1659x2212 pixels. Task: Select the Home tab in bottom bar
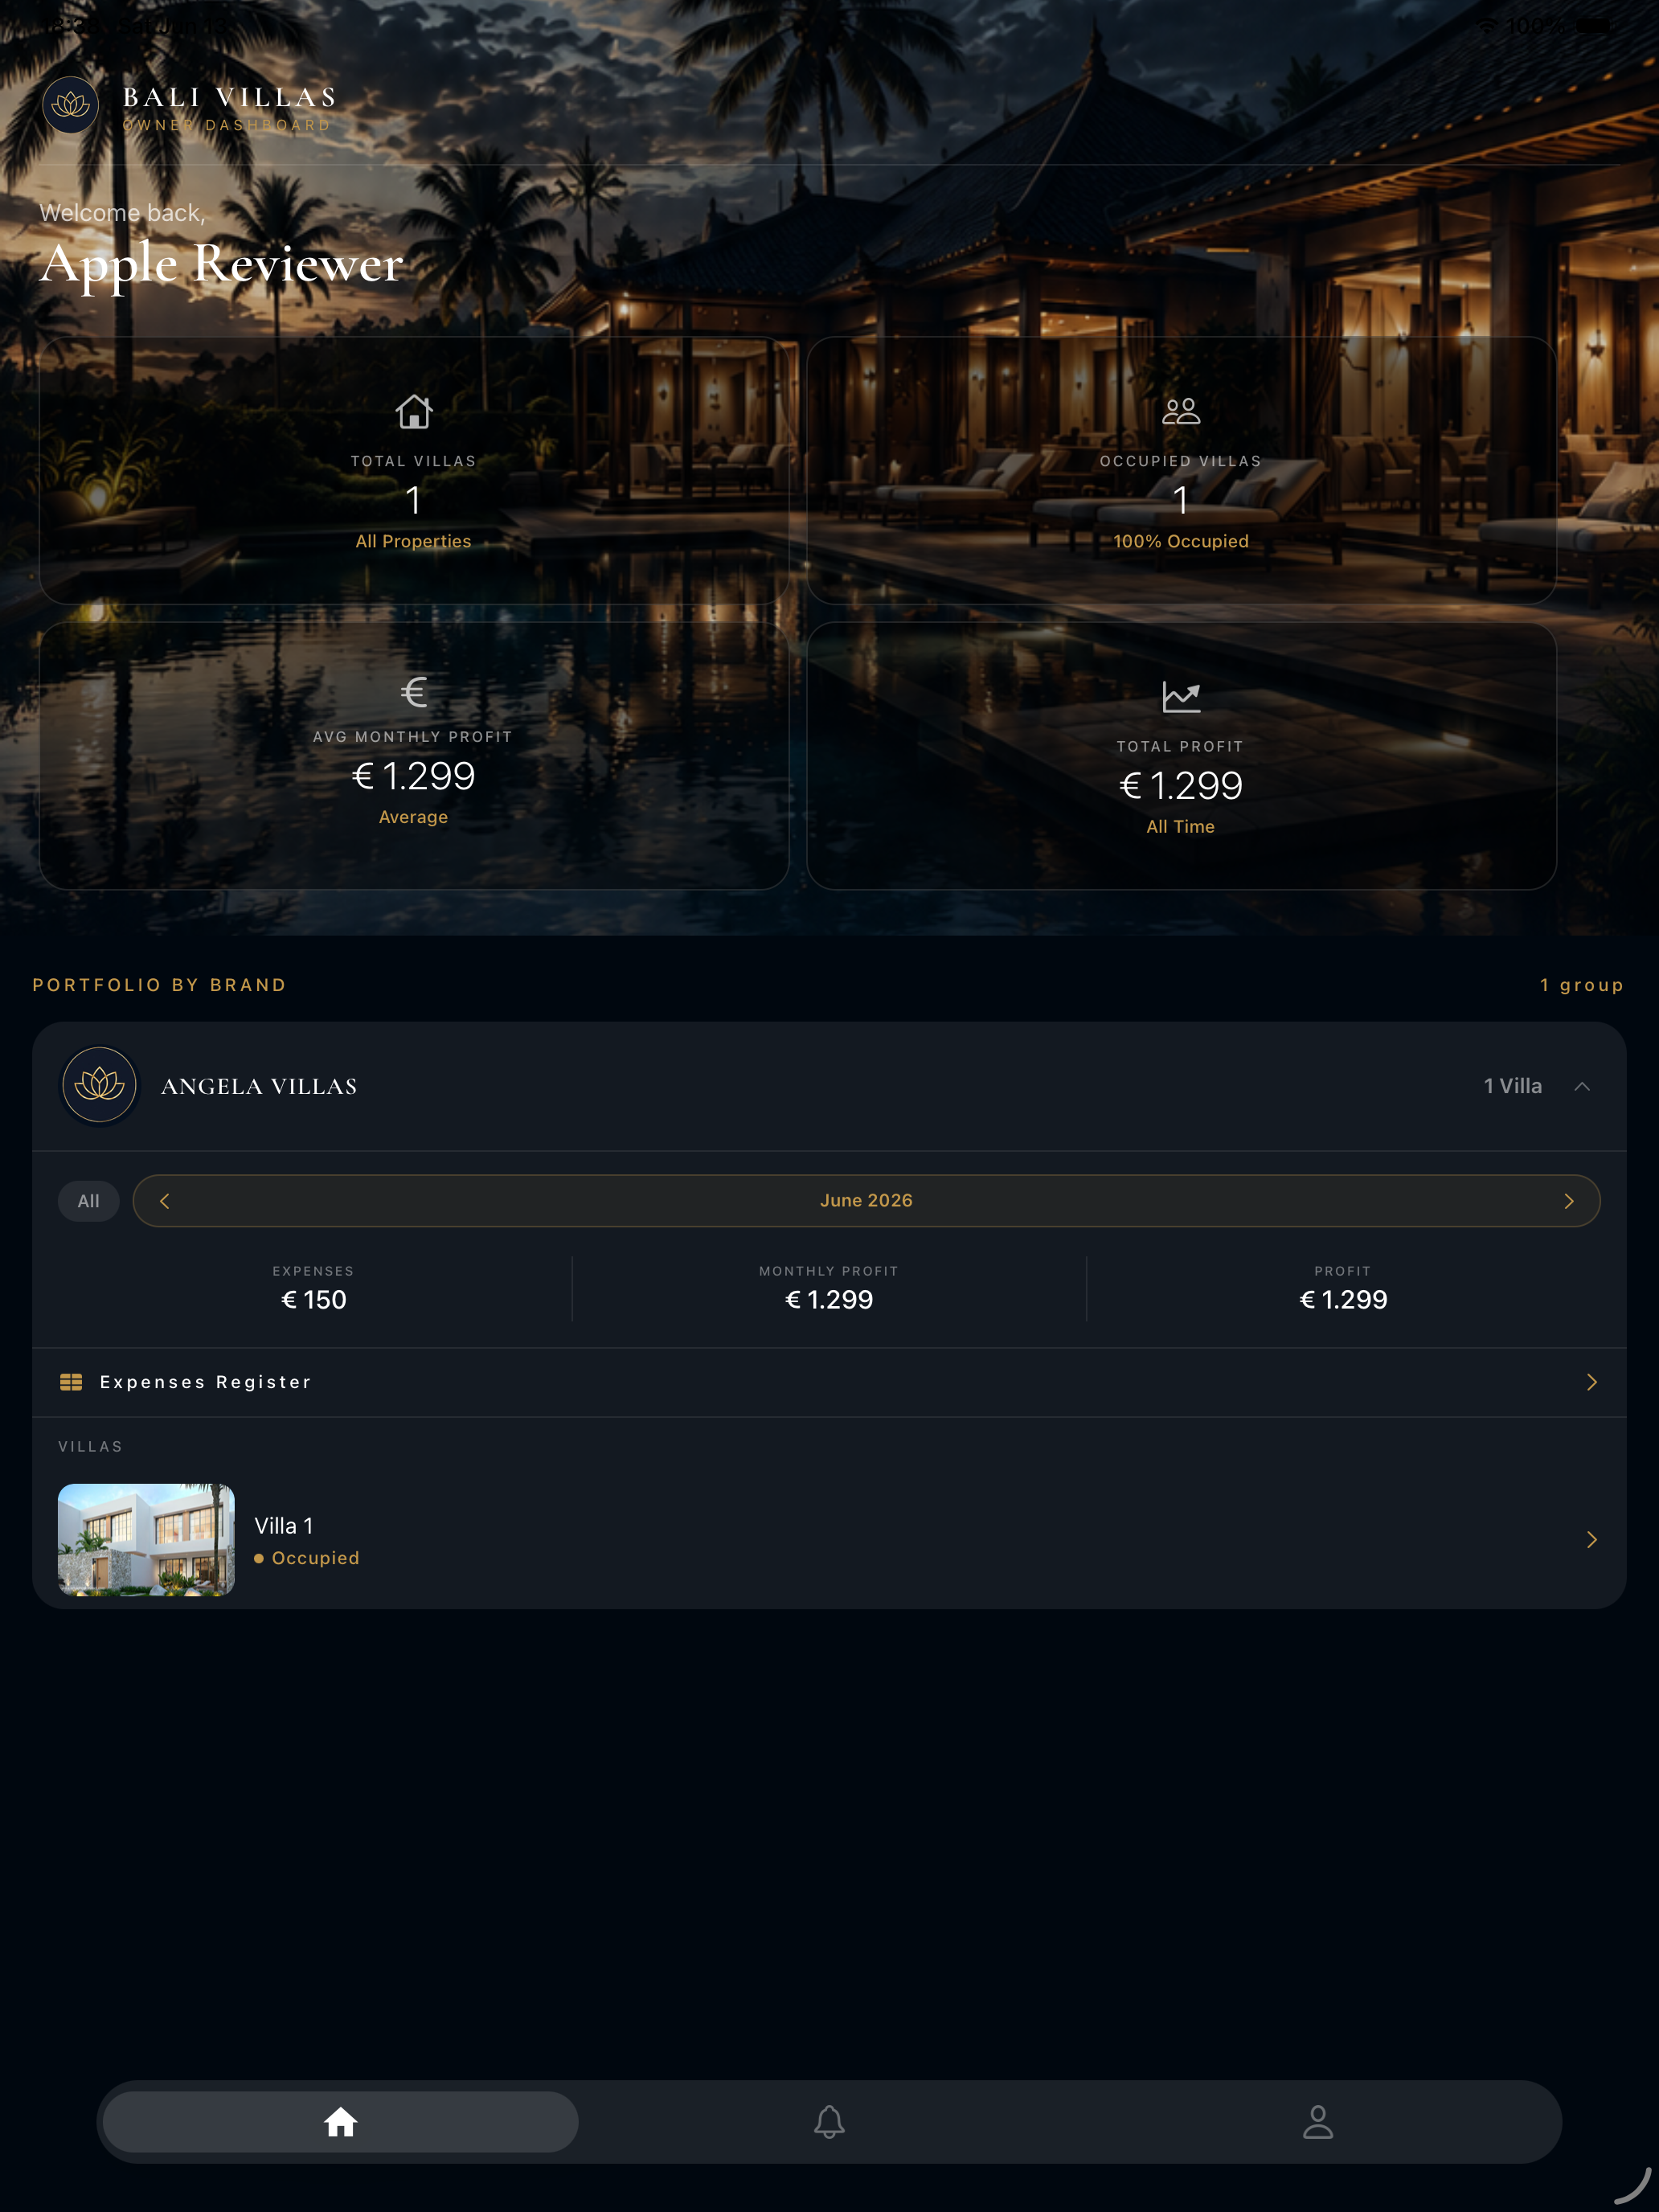point(341,2122)
